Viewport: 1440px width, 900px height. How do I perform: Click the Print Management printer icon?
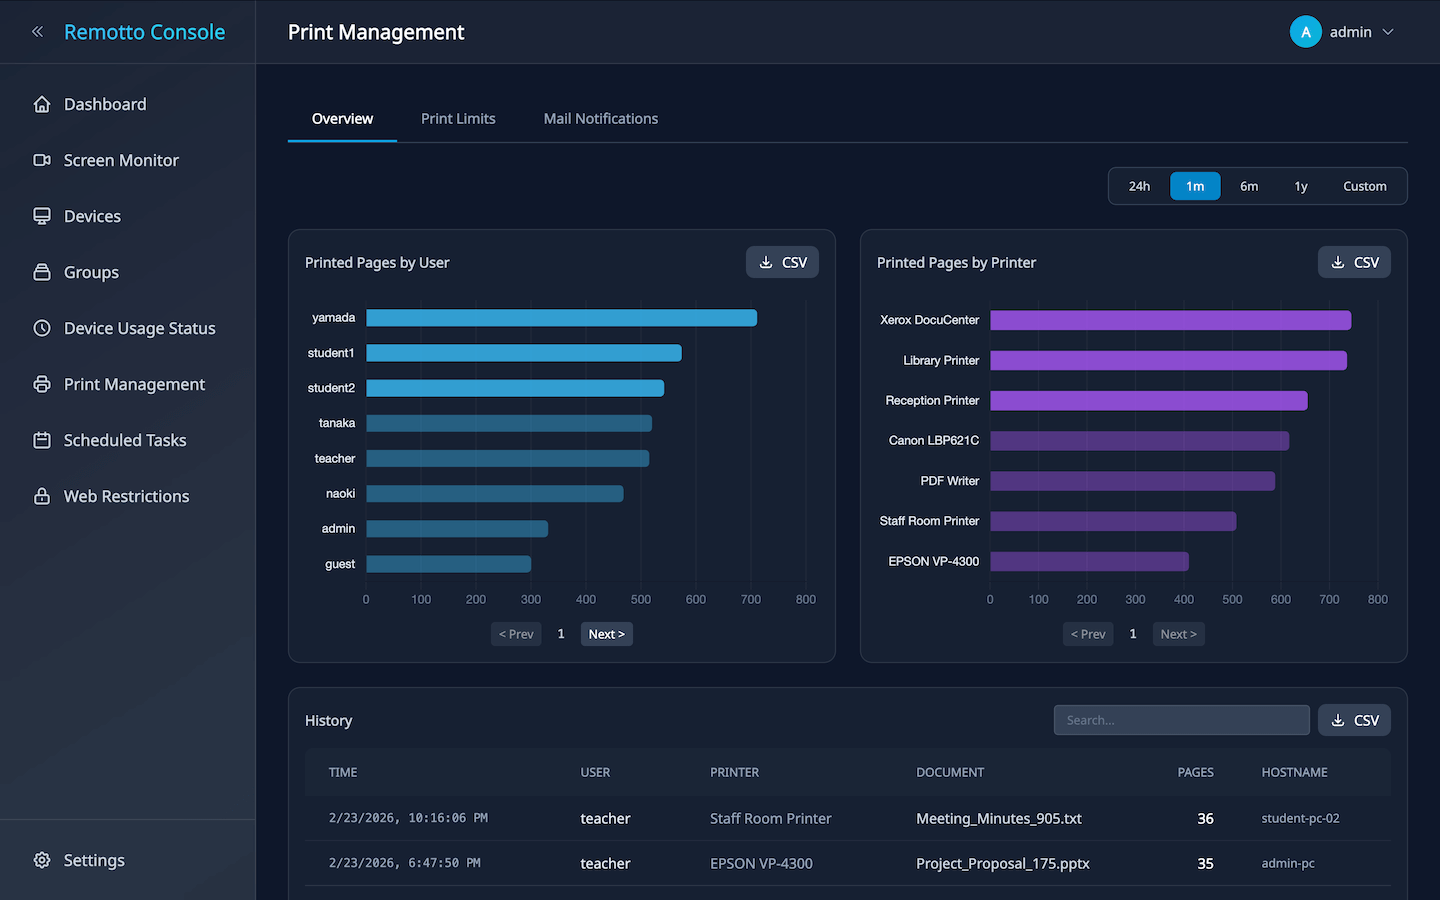pos(42,384)
